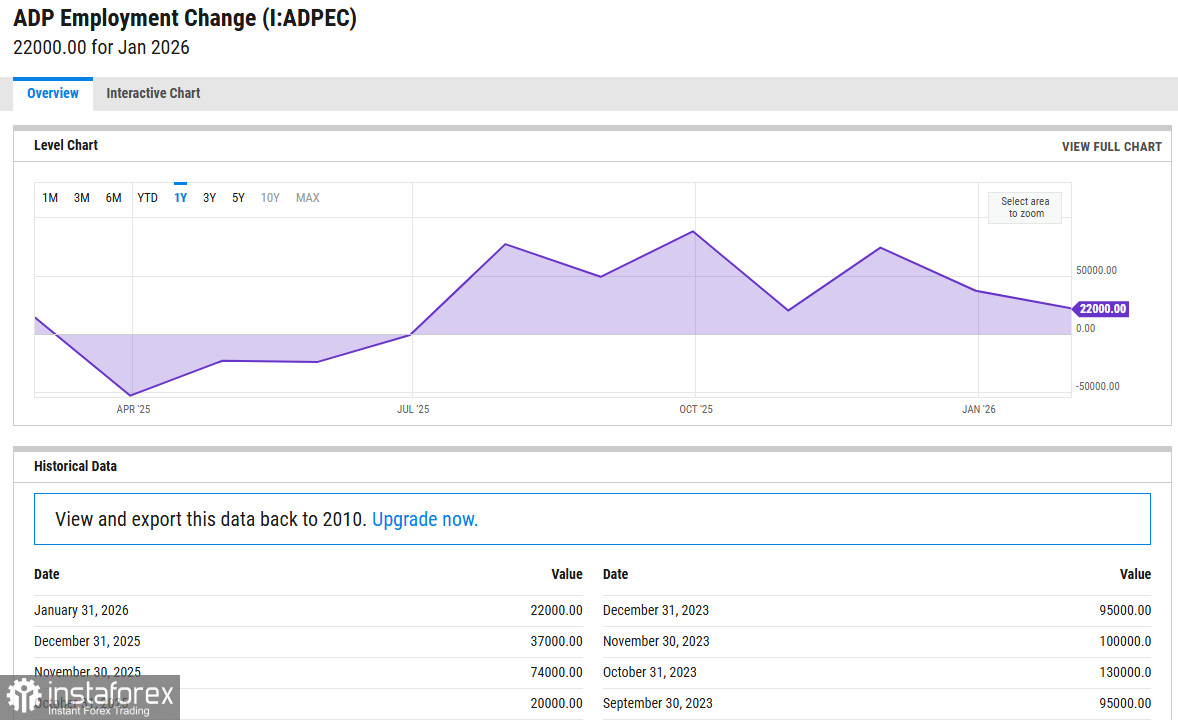The width and height of the screenshot is (1178, 720).
Task: Open the Interactive Chart tab
Action: pos(153,94)
